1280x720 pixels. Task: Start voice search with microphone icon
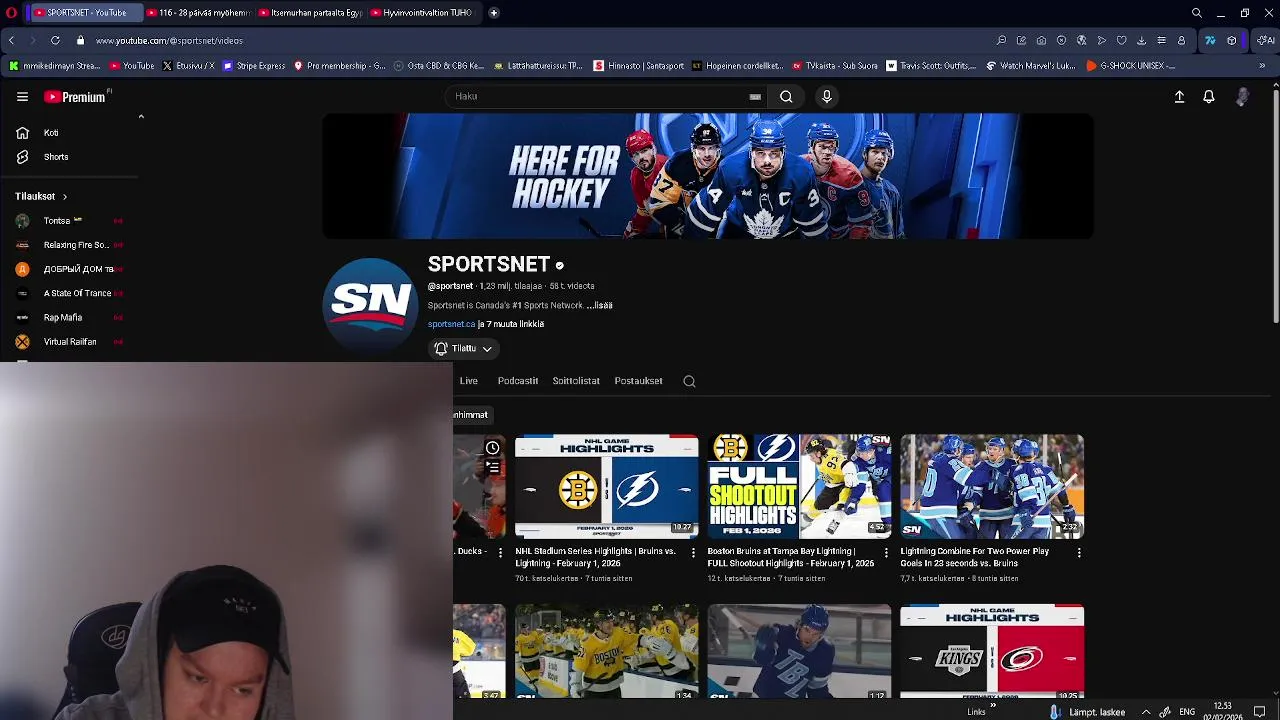point(826,97)
